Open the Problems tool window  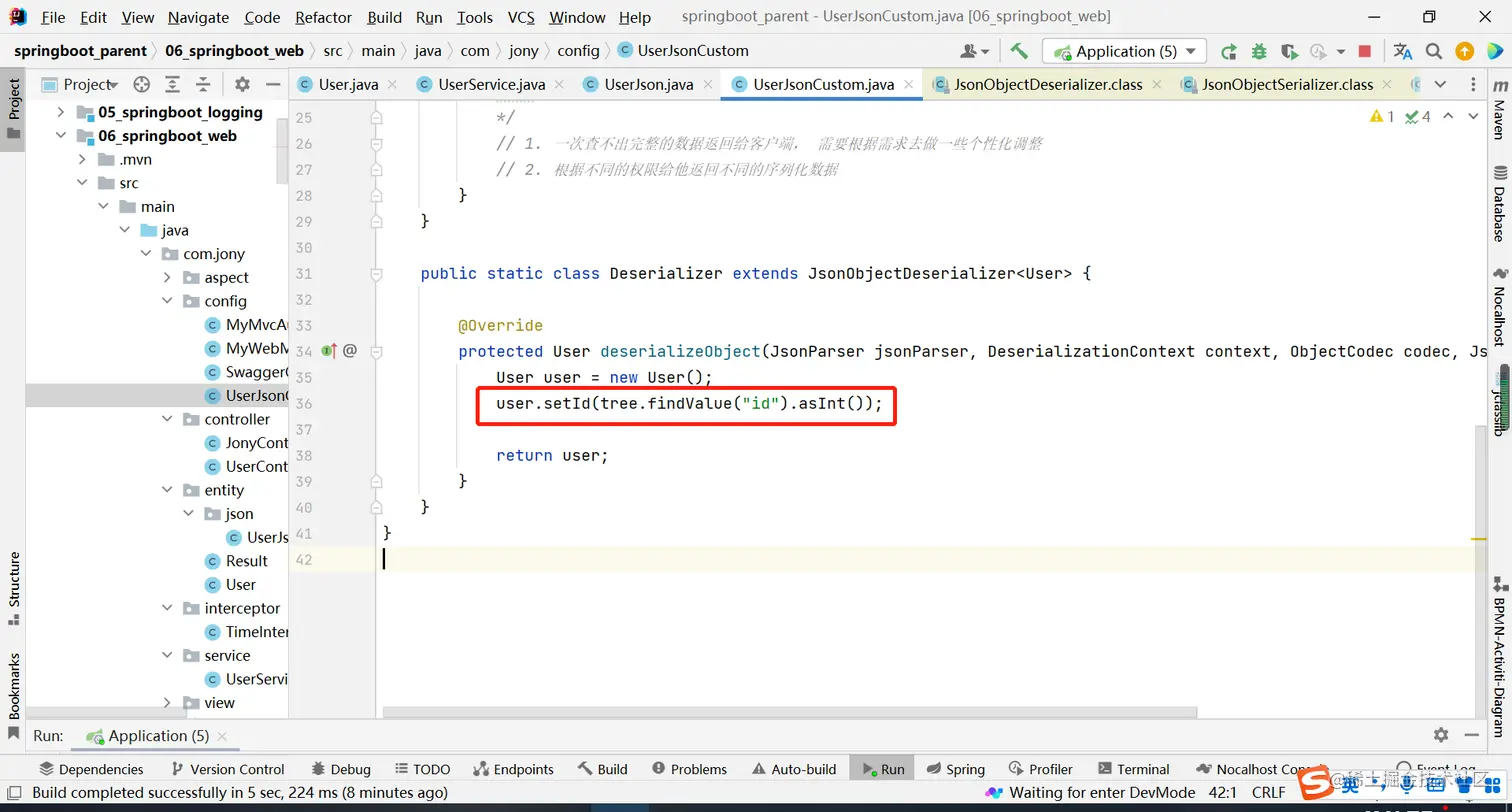[689, 769]
